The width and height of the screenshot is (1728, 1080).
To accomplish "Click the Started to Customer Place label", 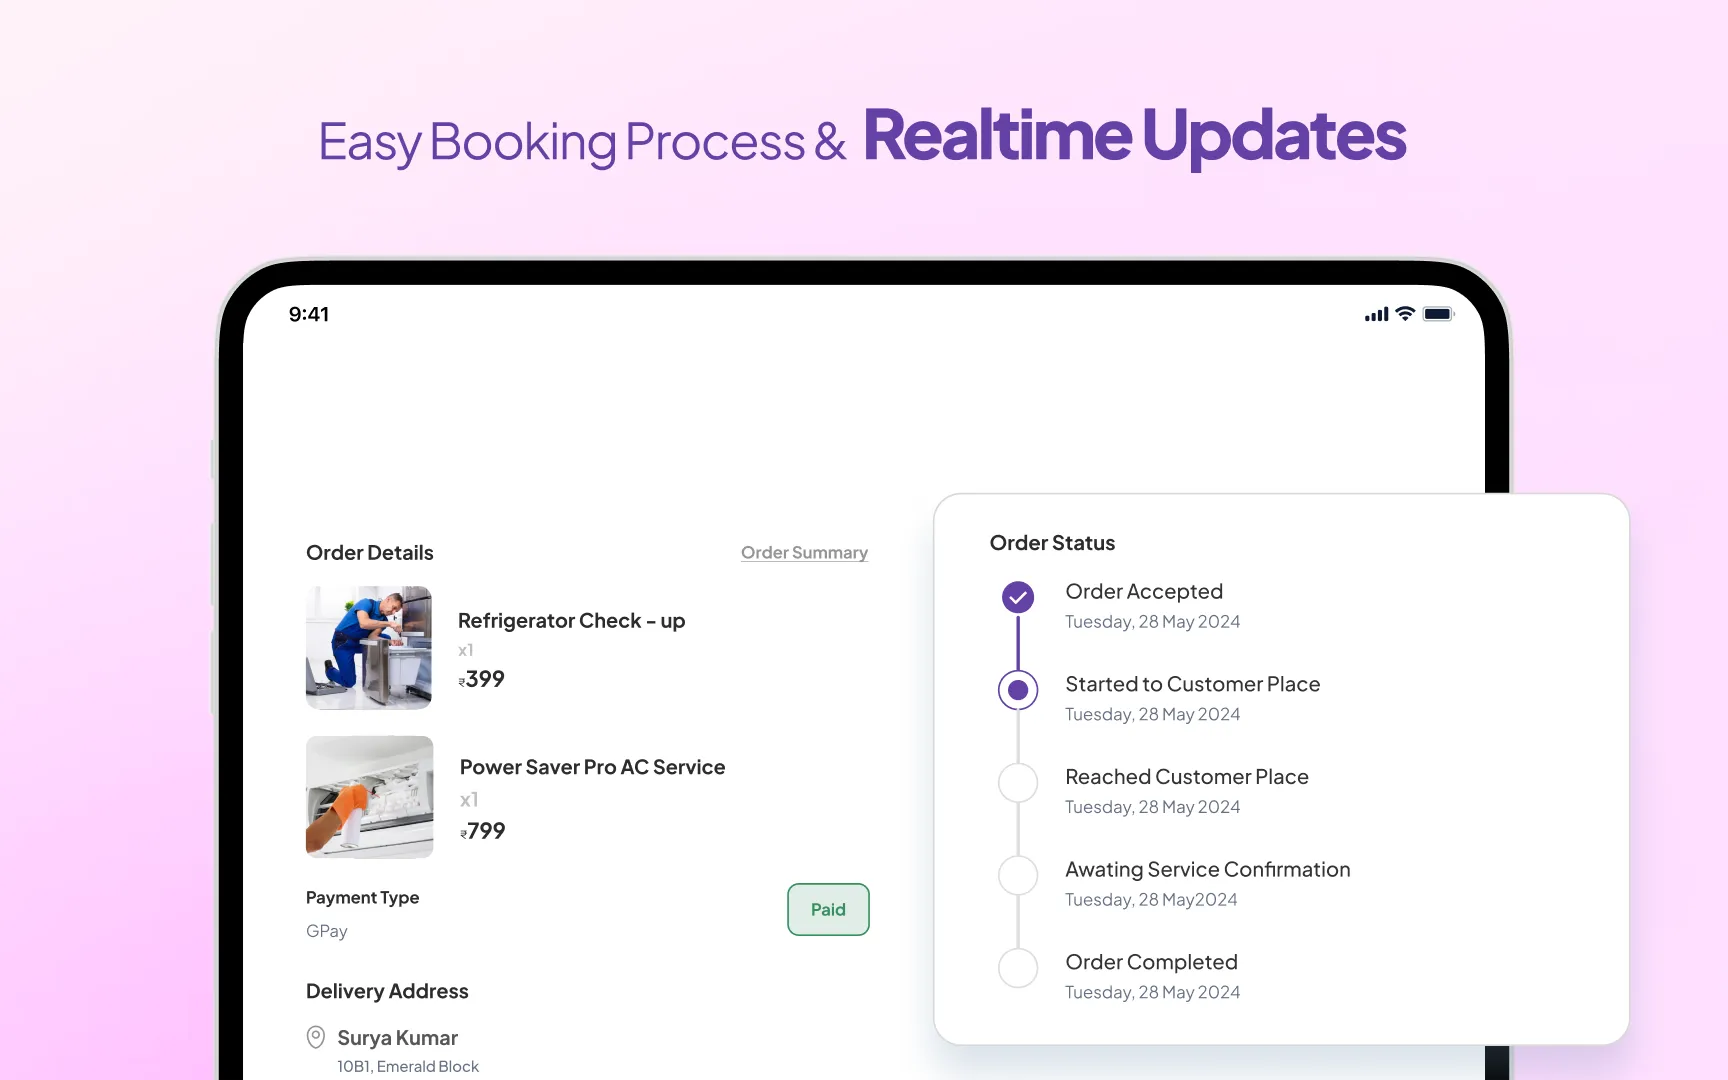I will 1192,684.
